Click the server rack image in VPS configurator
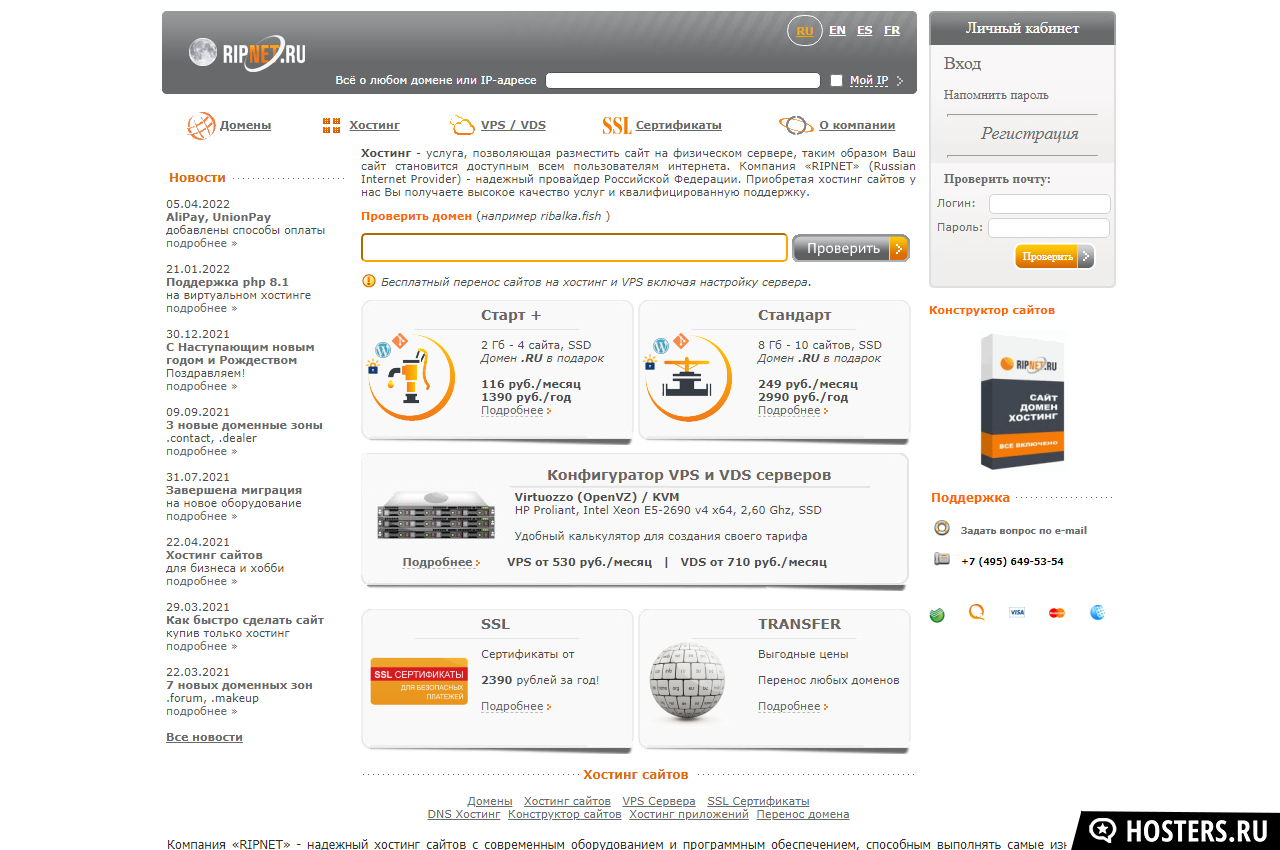1280x850 pixels. point(436,515)
